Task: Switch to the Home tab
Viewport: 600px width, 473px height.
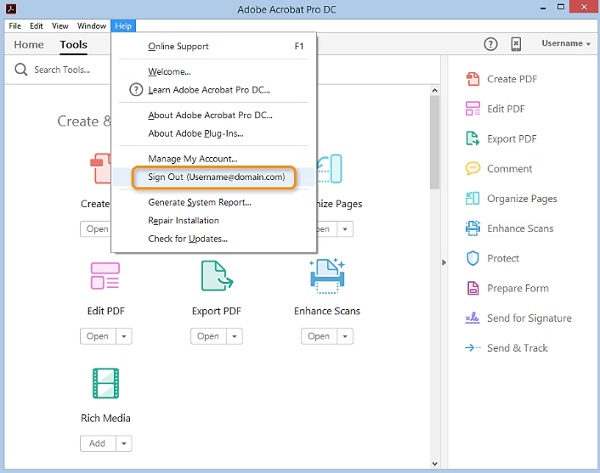Action: (x=29, y=45)
